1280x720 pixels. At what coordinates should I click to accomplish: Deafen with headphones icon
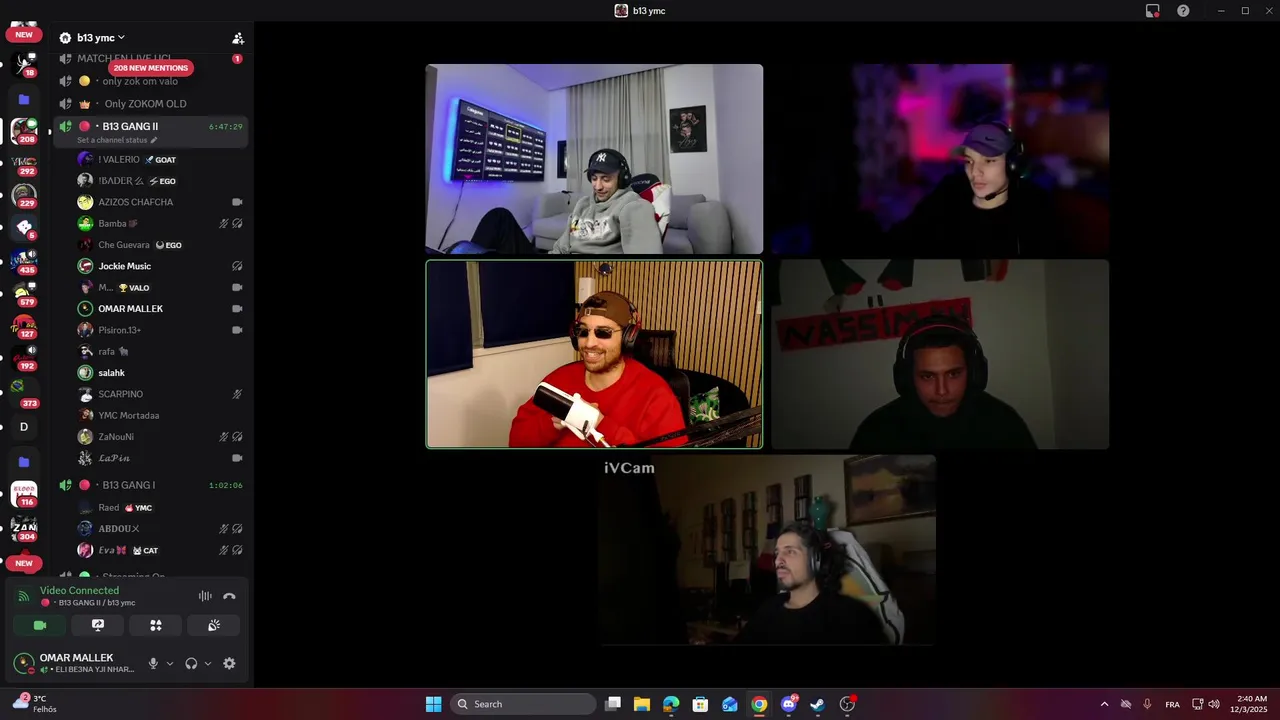(191, 663)
